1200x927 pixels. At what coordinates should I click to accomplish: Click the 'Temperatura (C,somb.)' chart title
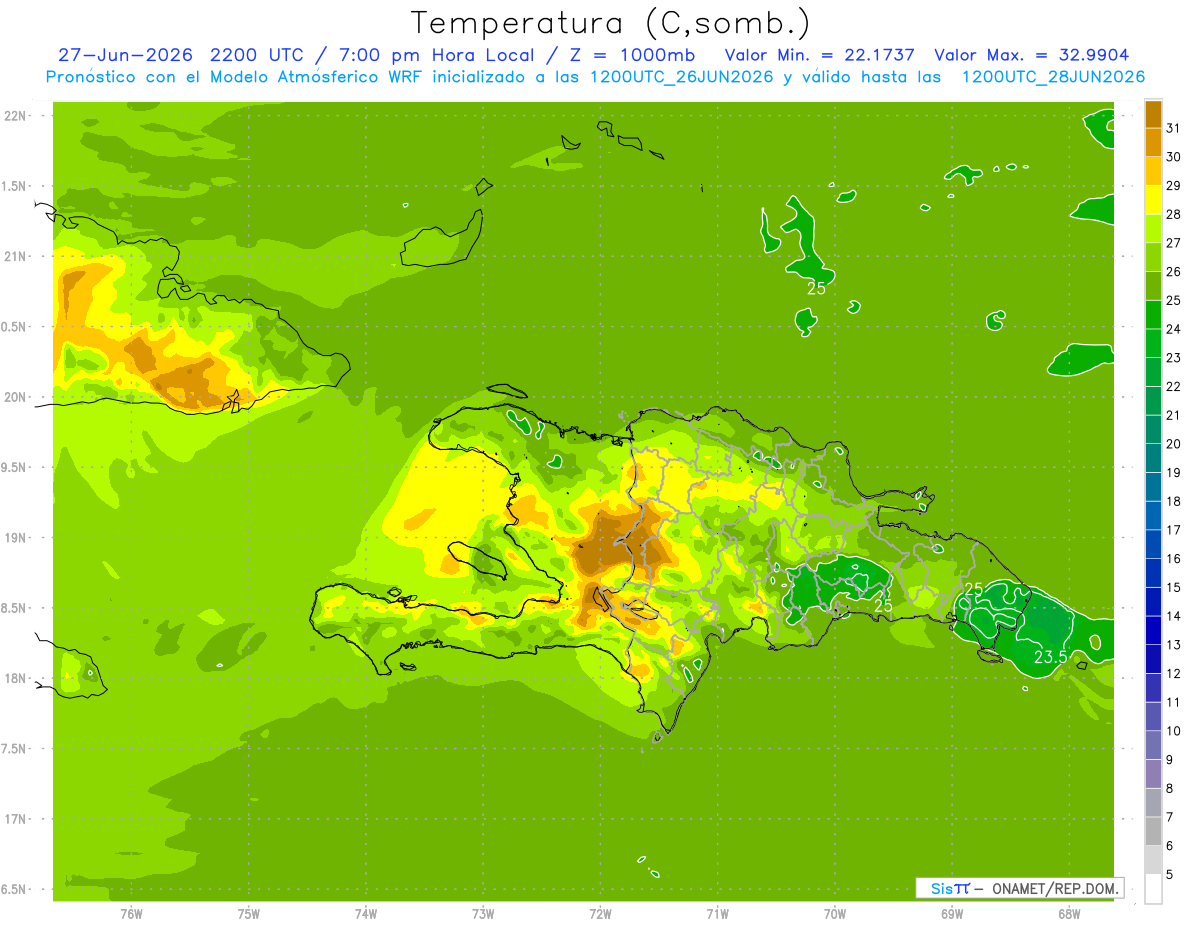click(611, 22)
